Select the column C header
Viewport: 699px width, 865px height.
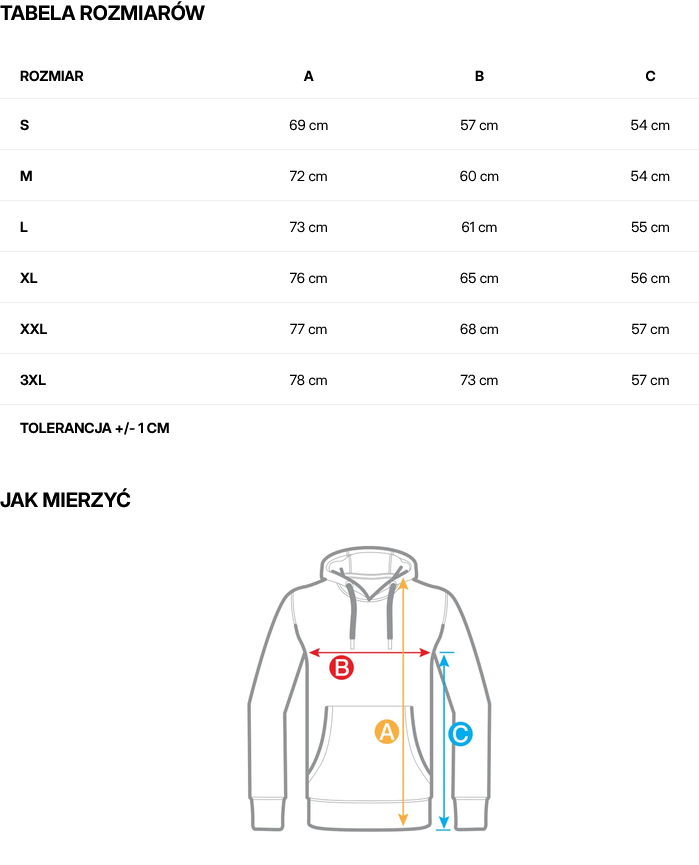650,76
